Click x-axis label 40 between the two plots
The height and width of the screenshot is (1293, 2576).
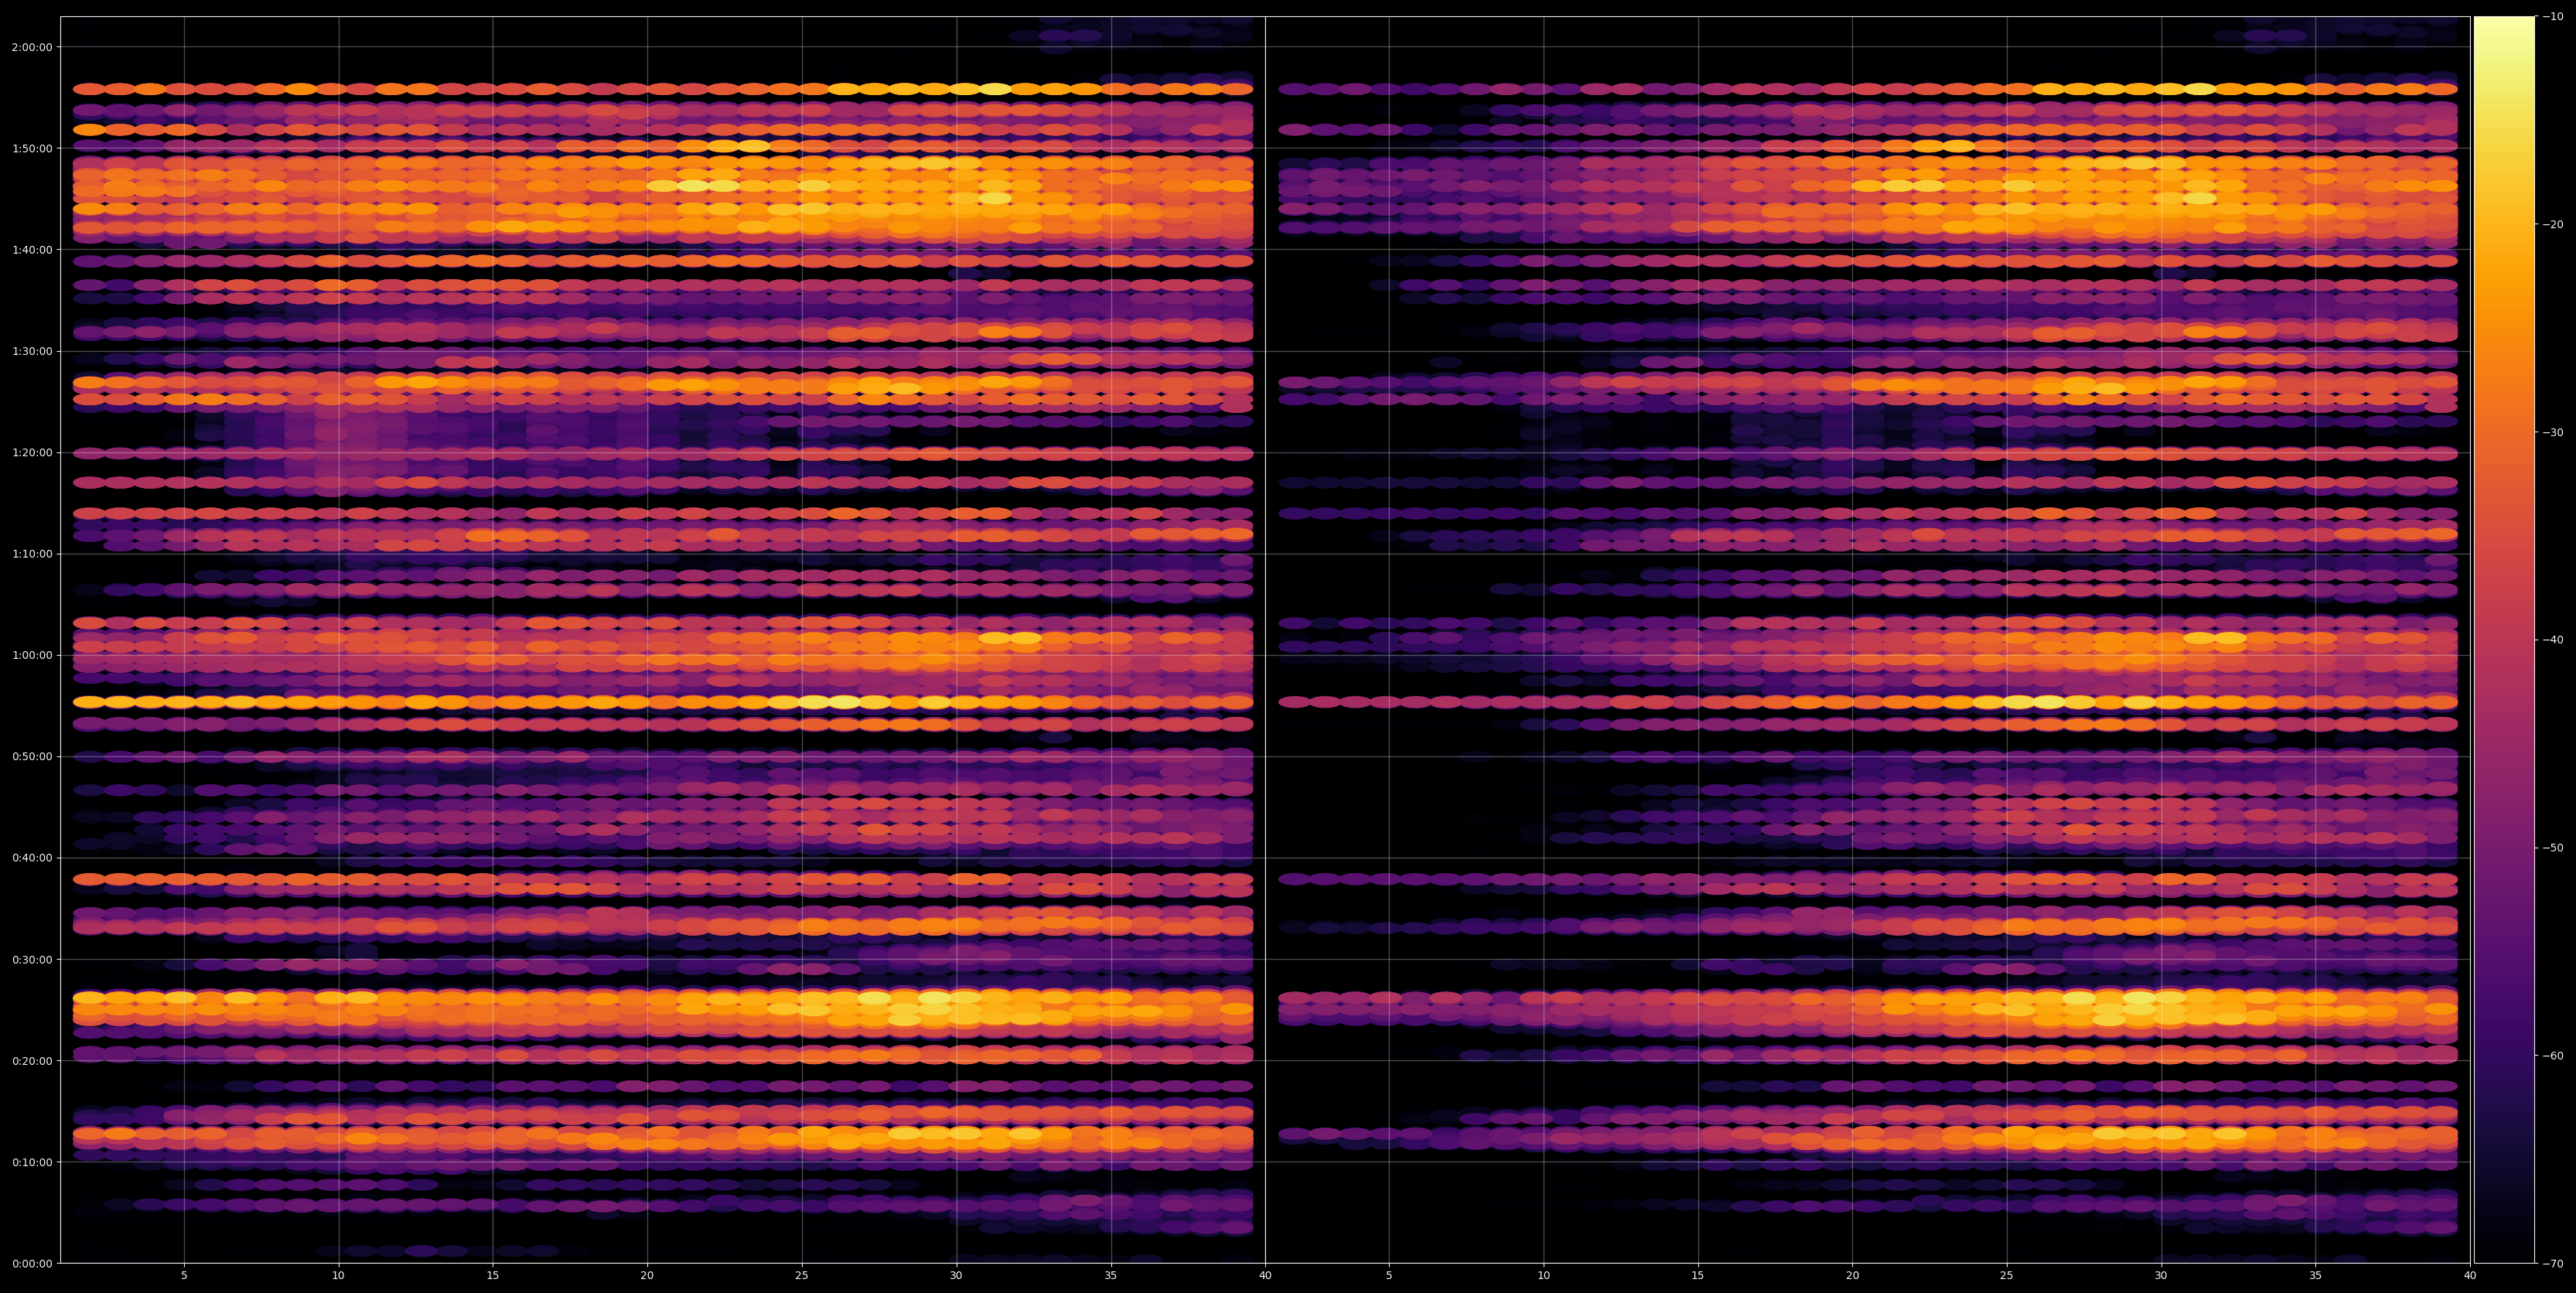[1265, 1276]
